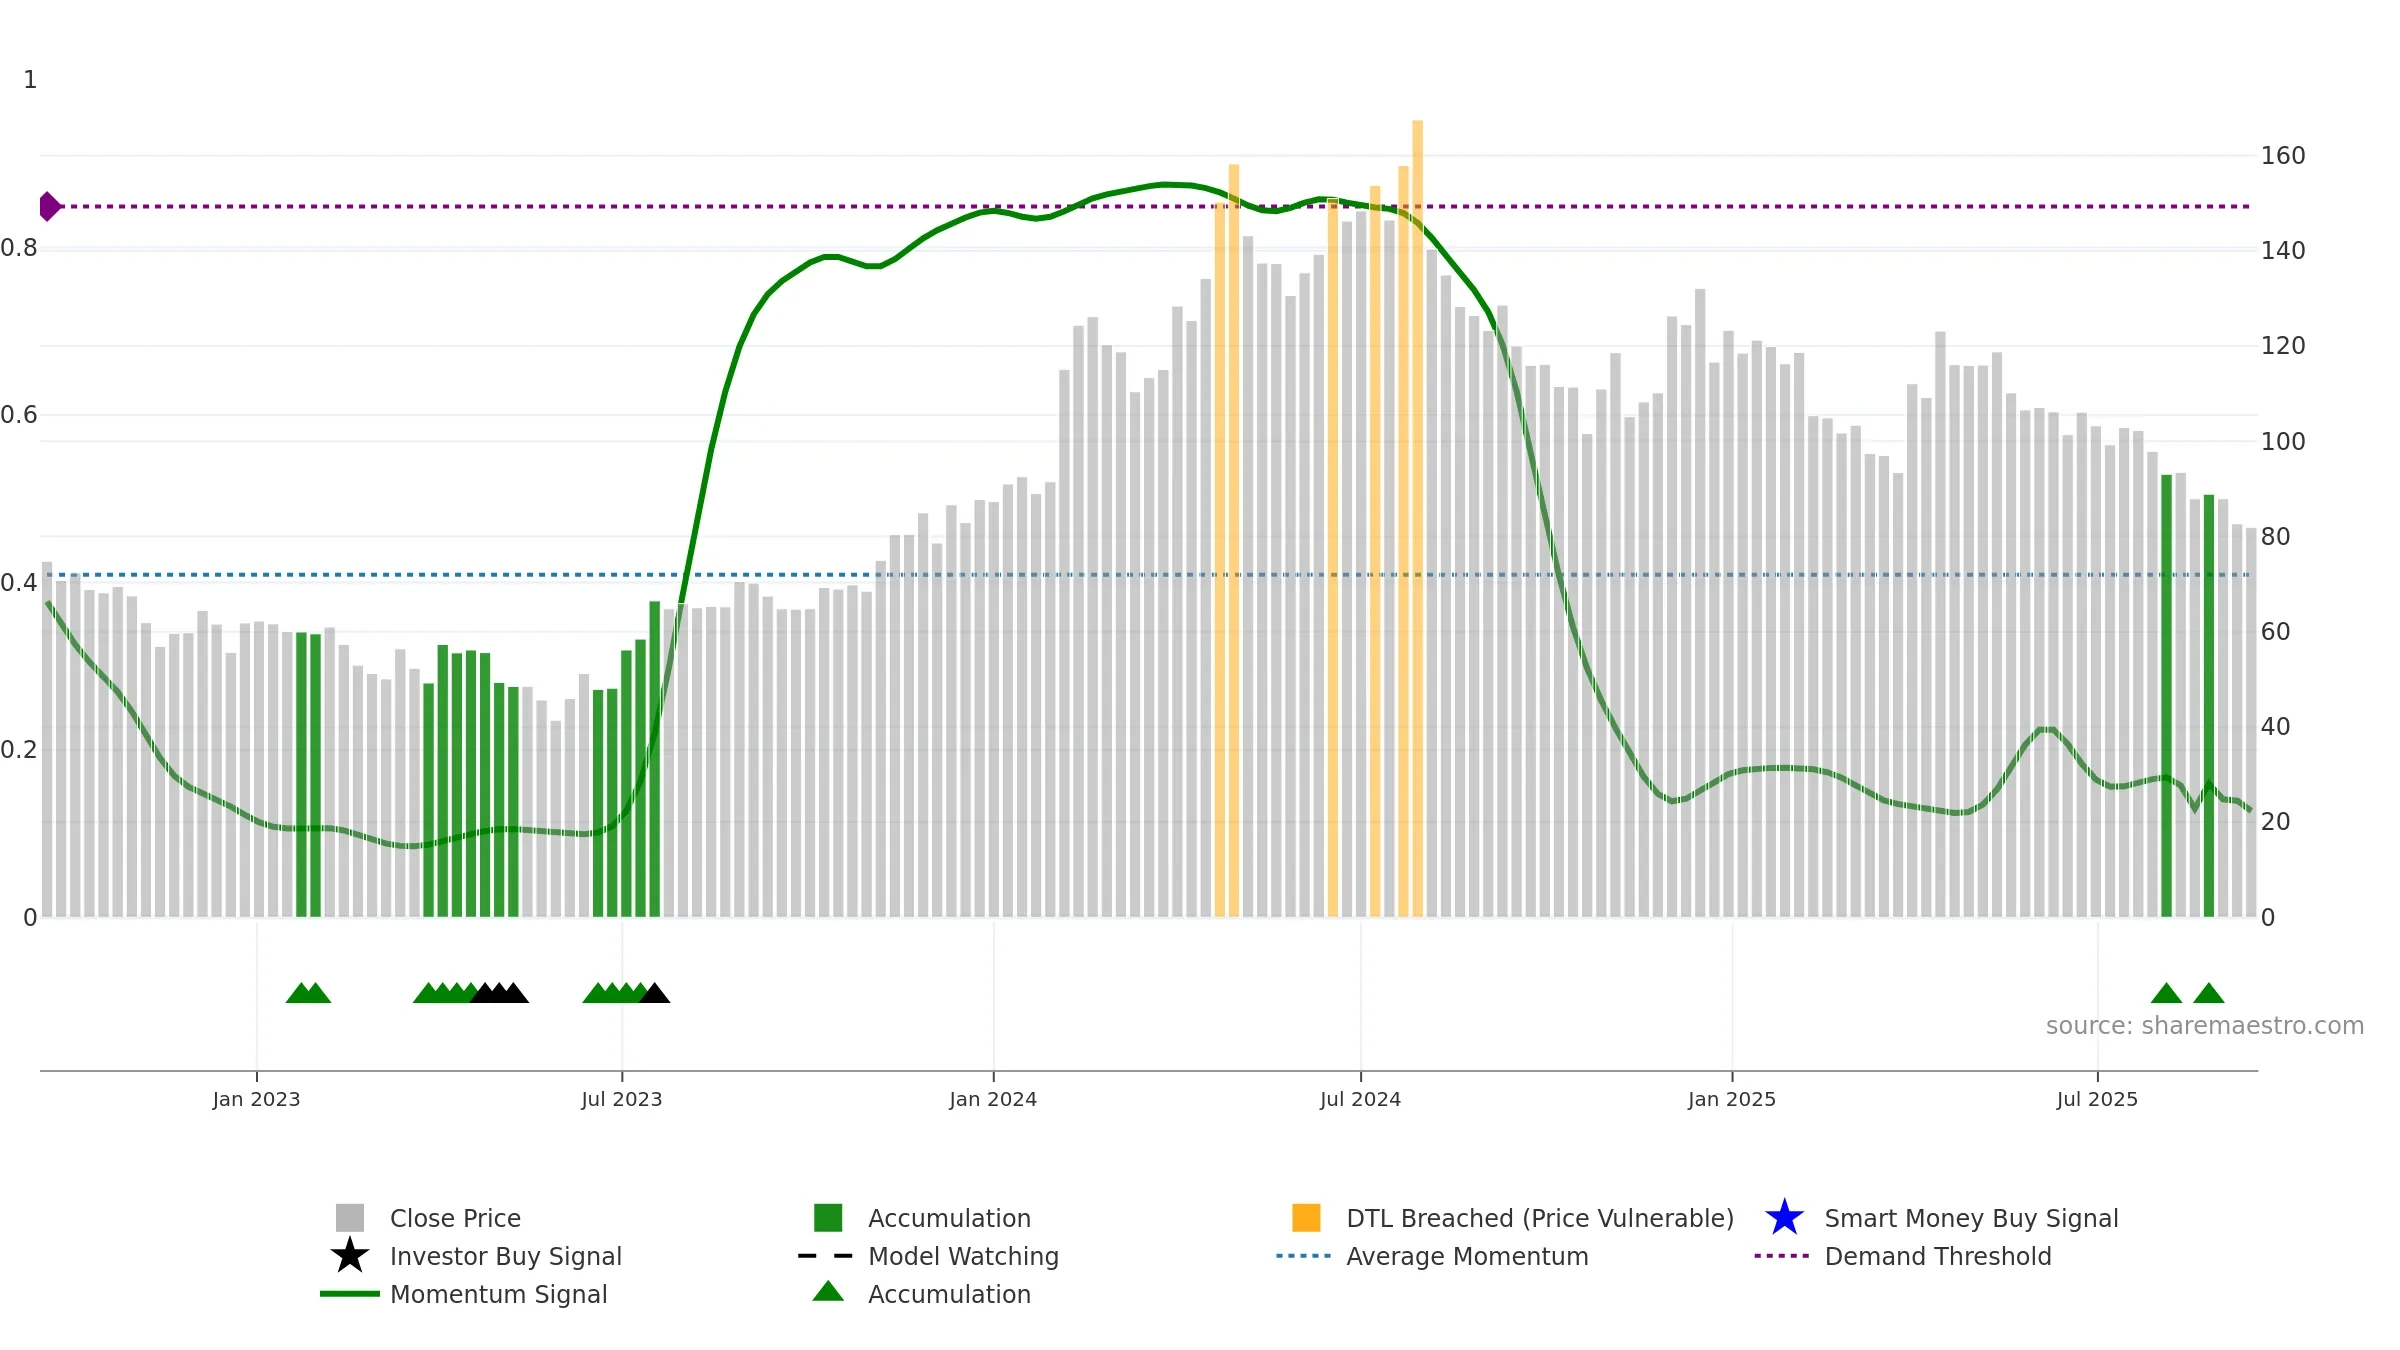2400x1350 pixels.
Task: Select the Jan 2024 axis tick label
Action: [x=993, y=1100]
